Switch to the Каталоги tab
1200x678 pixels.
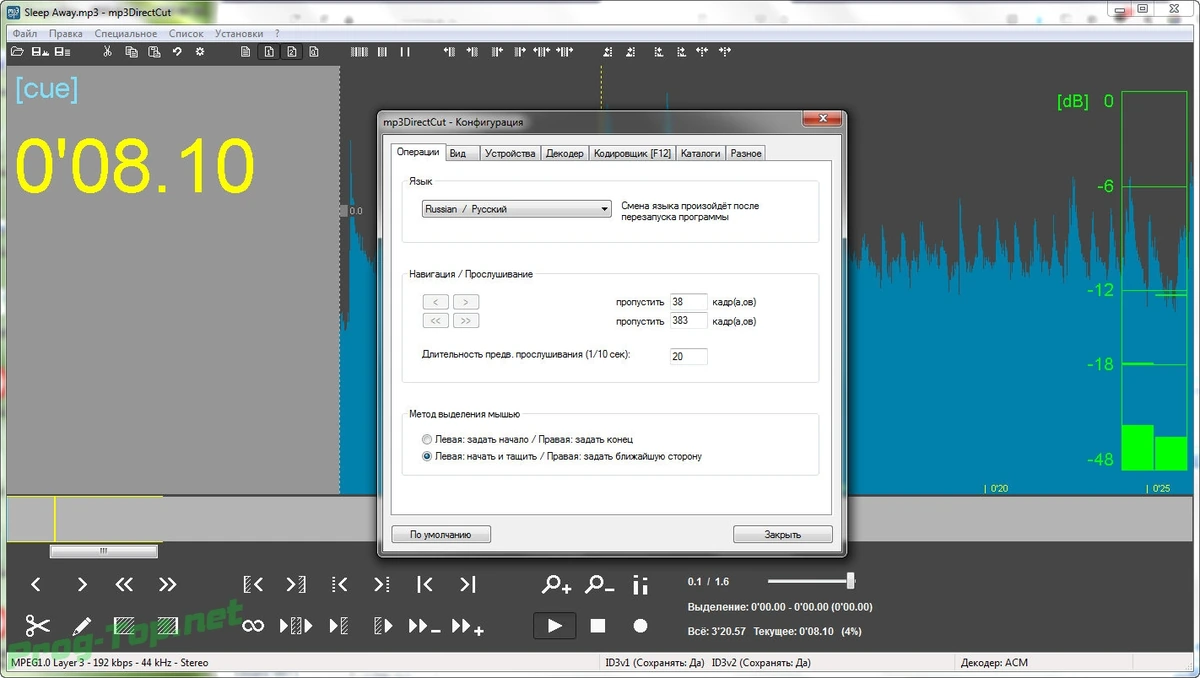click(700, 153)
